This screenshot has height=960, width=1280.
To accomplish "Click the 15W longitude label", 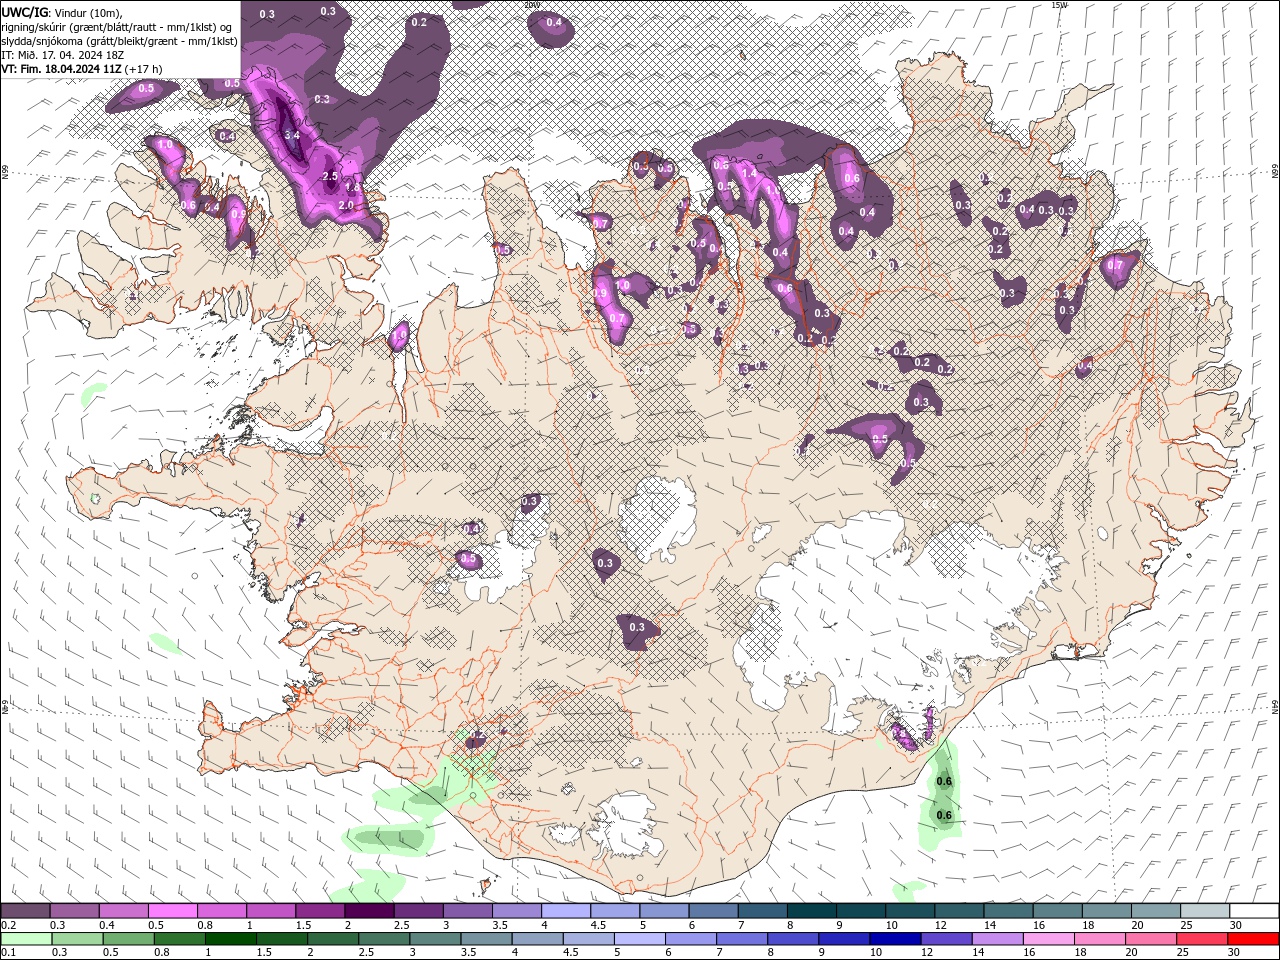I will click(x=1059, y=5).
